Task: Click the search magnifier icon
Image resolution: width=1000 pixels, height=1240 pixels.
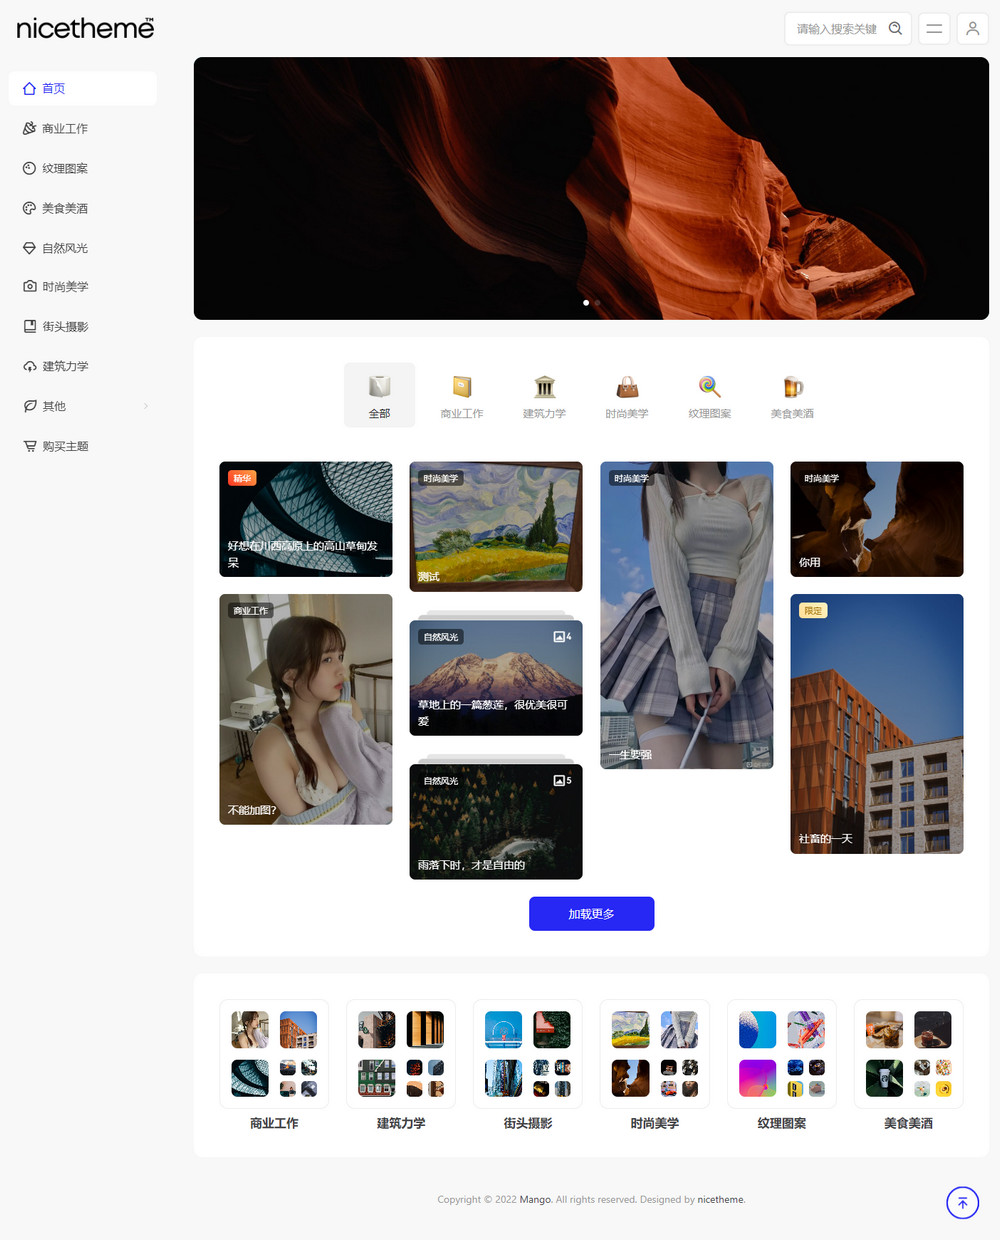Action: click(x=895, y=29)
